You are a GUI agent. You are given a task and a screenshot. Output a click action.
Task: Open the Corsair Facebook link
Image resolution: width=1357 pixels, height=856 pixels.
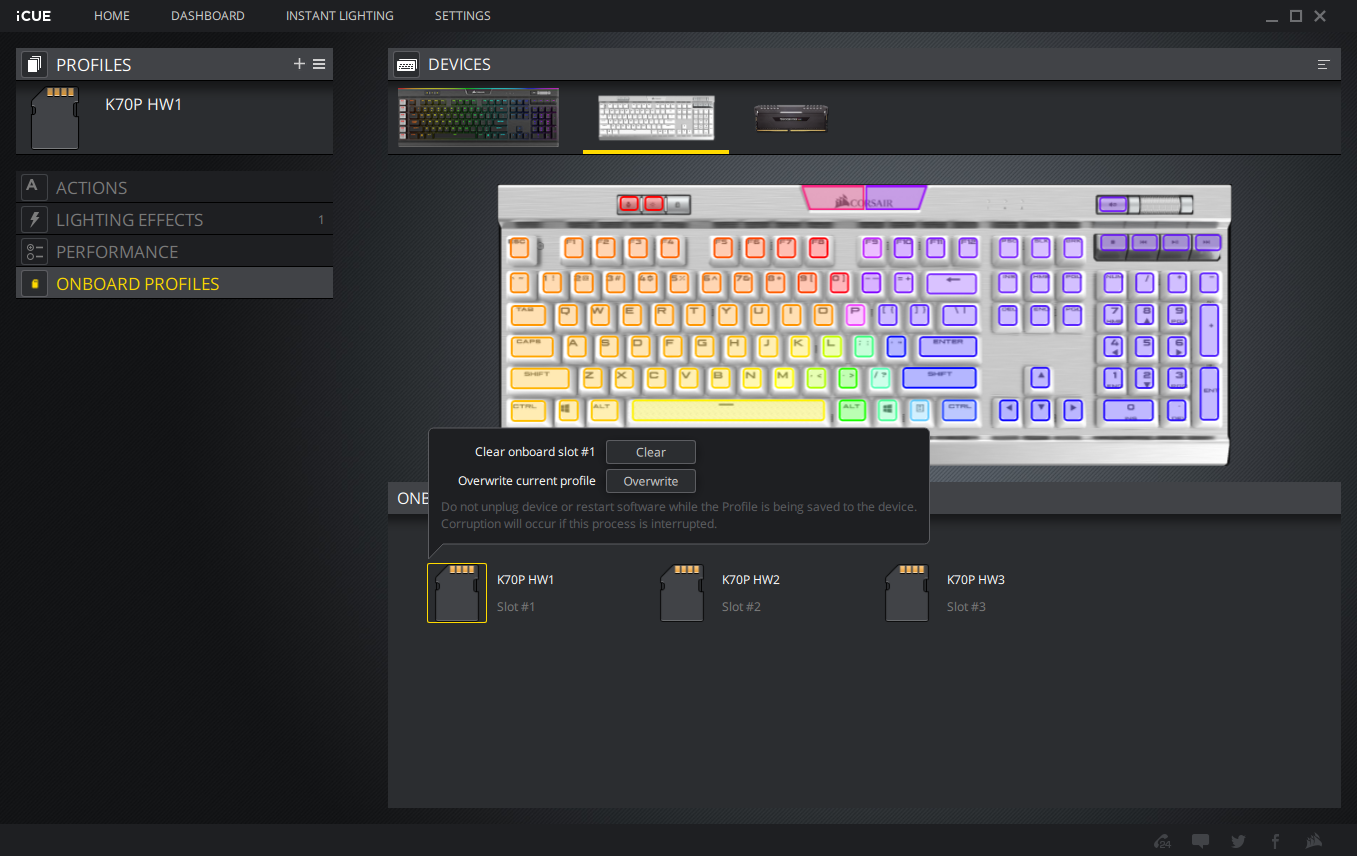[x=1275, y=841]
